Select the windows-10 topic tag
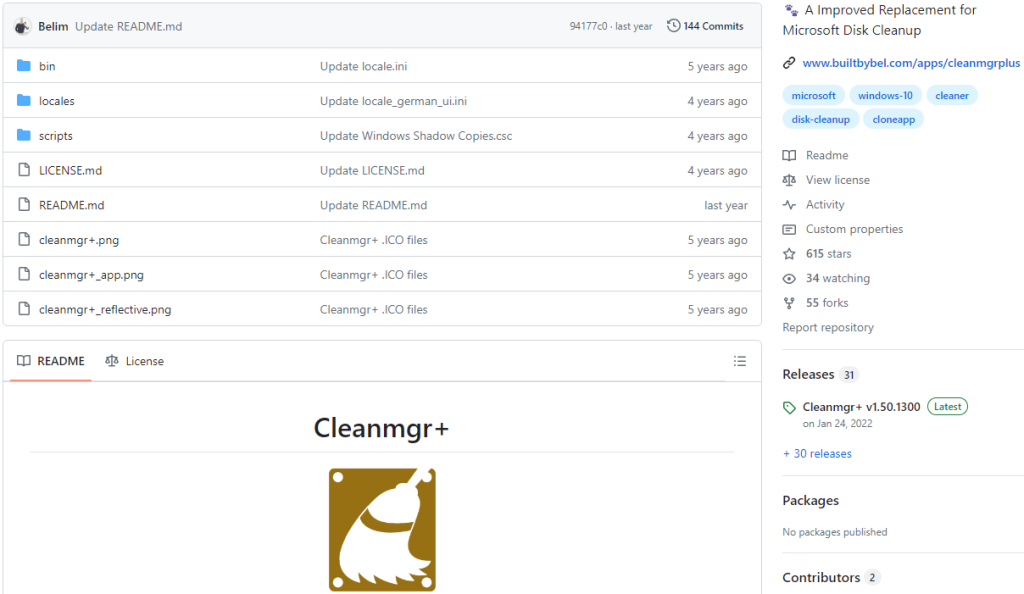 tap(886, 95)
